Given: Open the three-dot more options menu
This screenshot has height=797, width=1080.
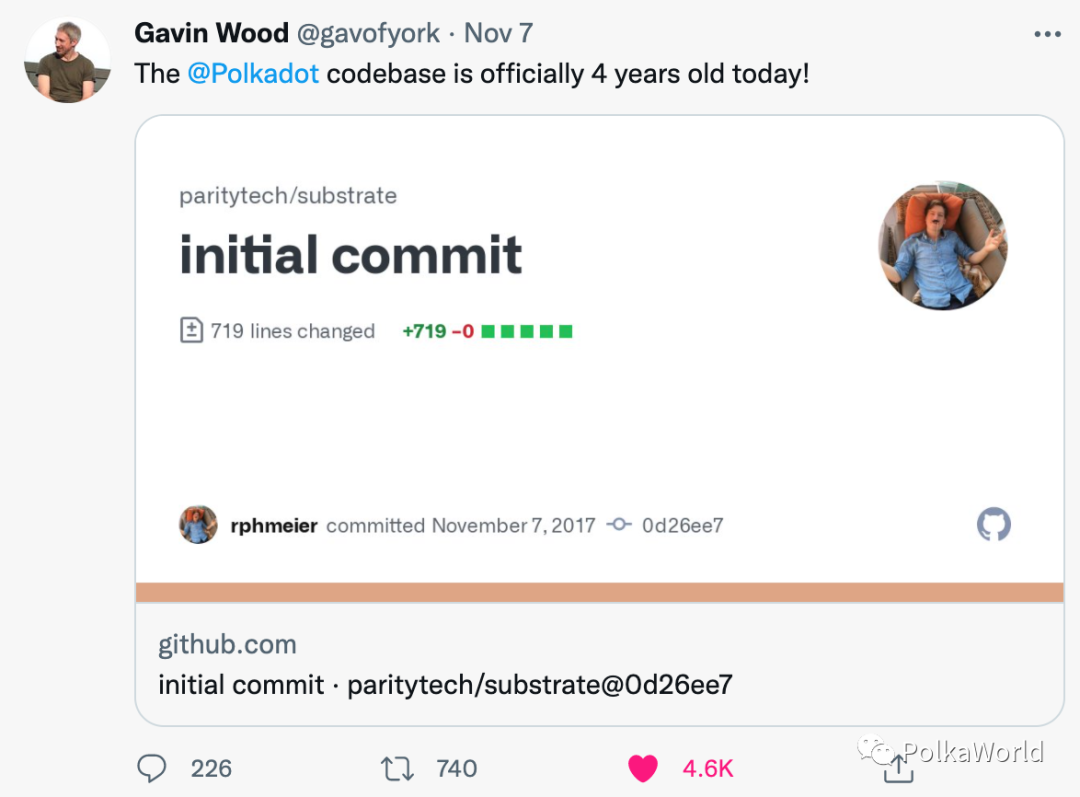Looking at the screenshot, I should tap(1047, 34).
